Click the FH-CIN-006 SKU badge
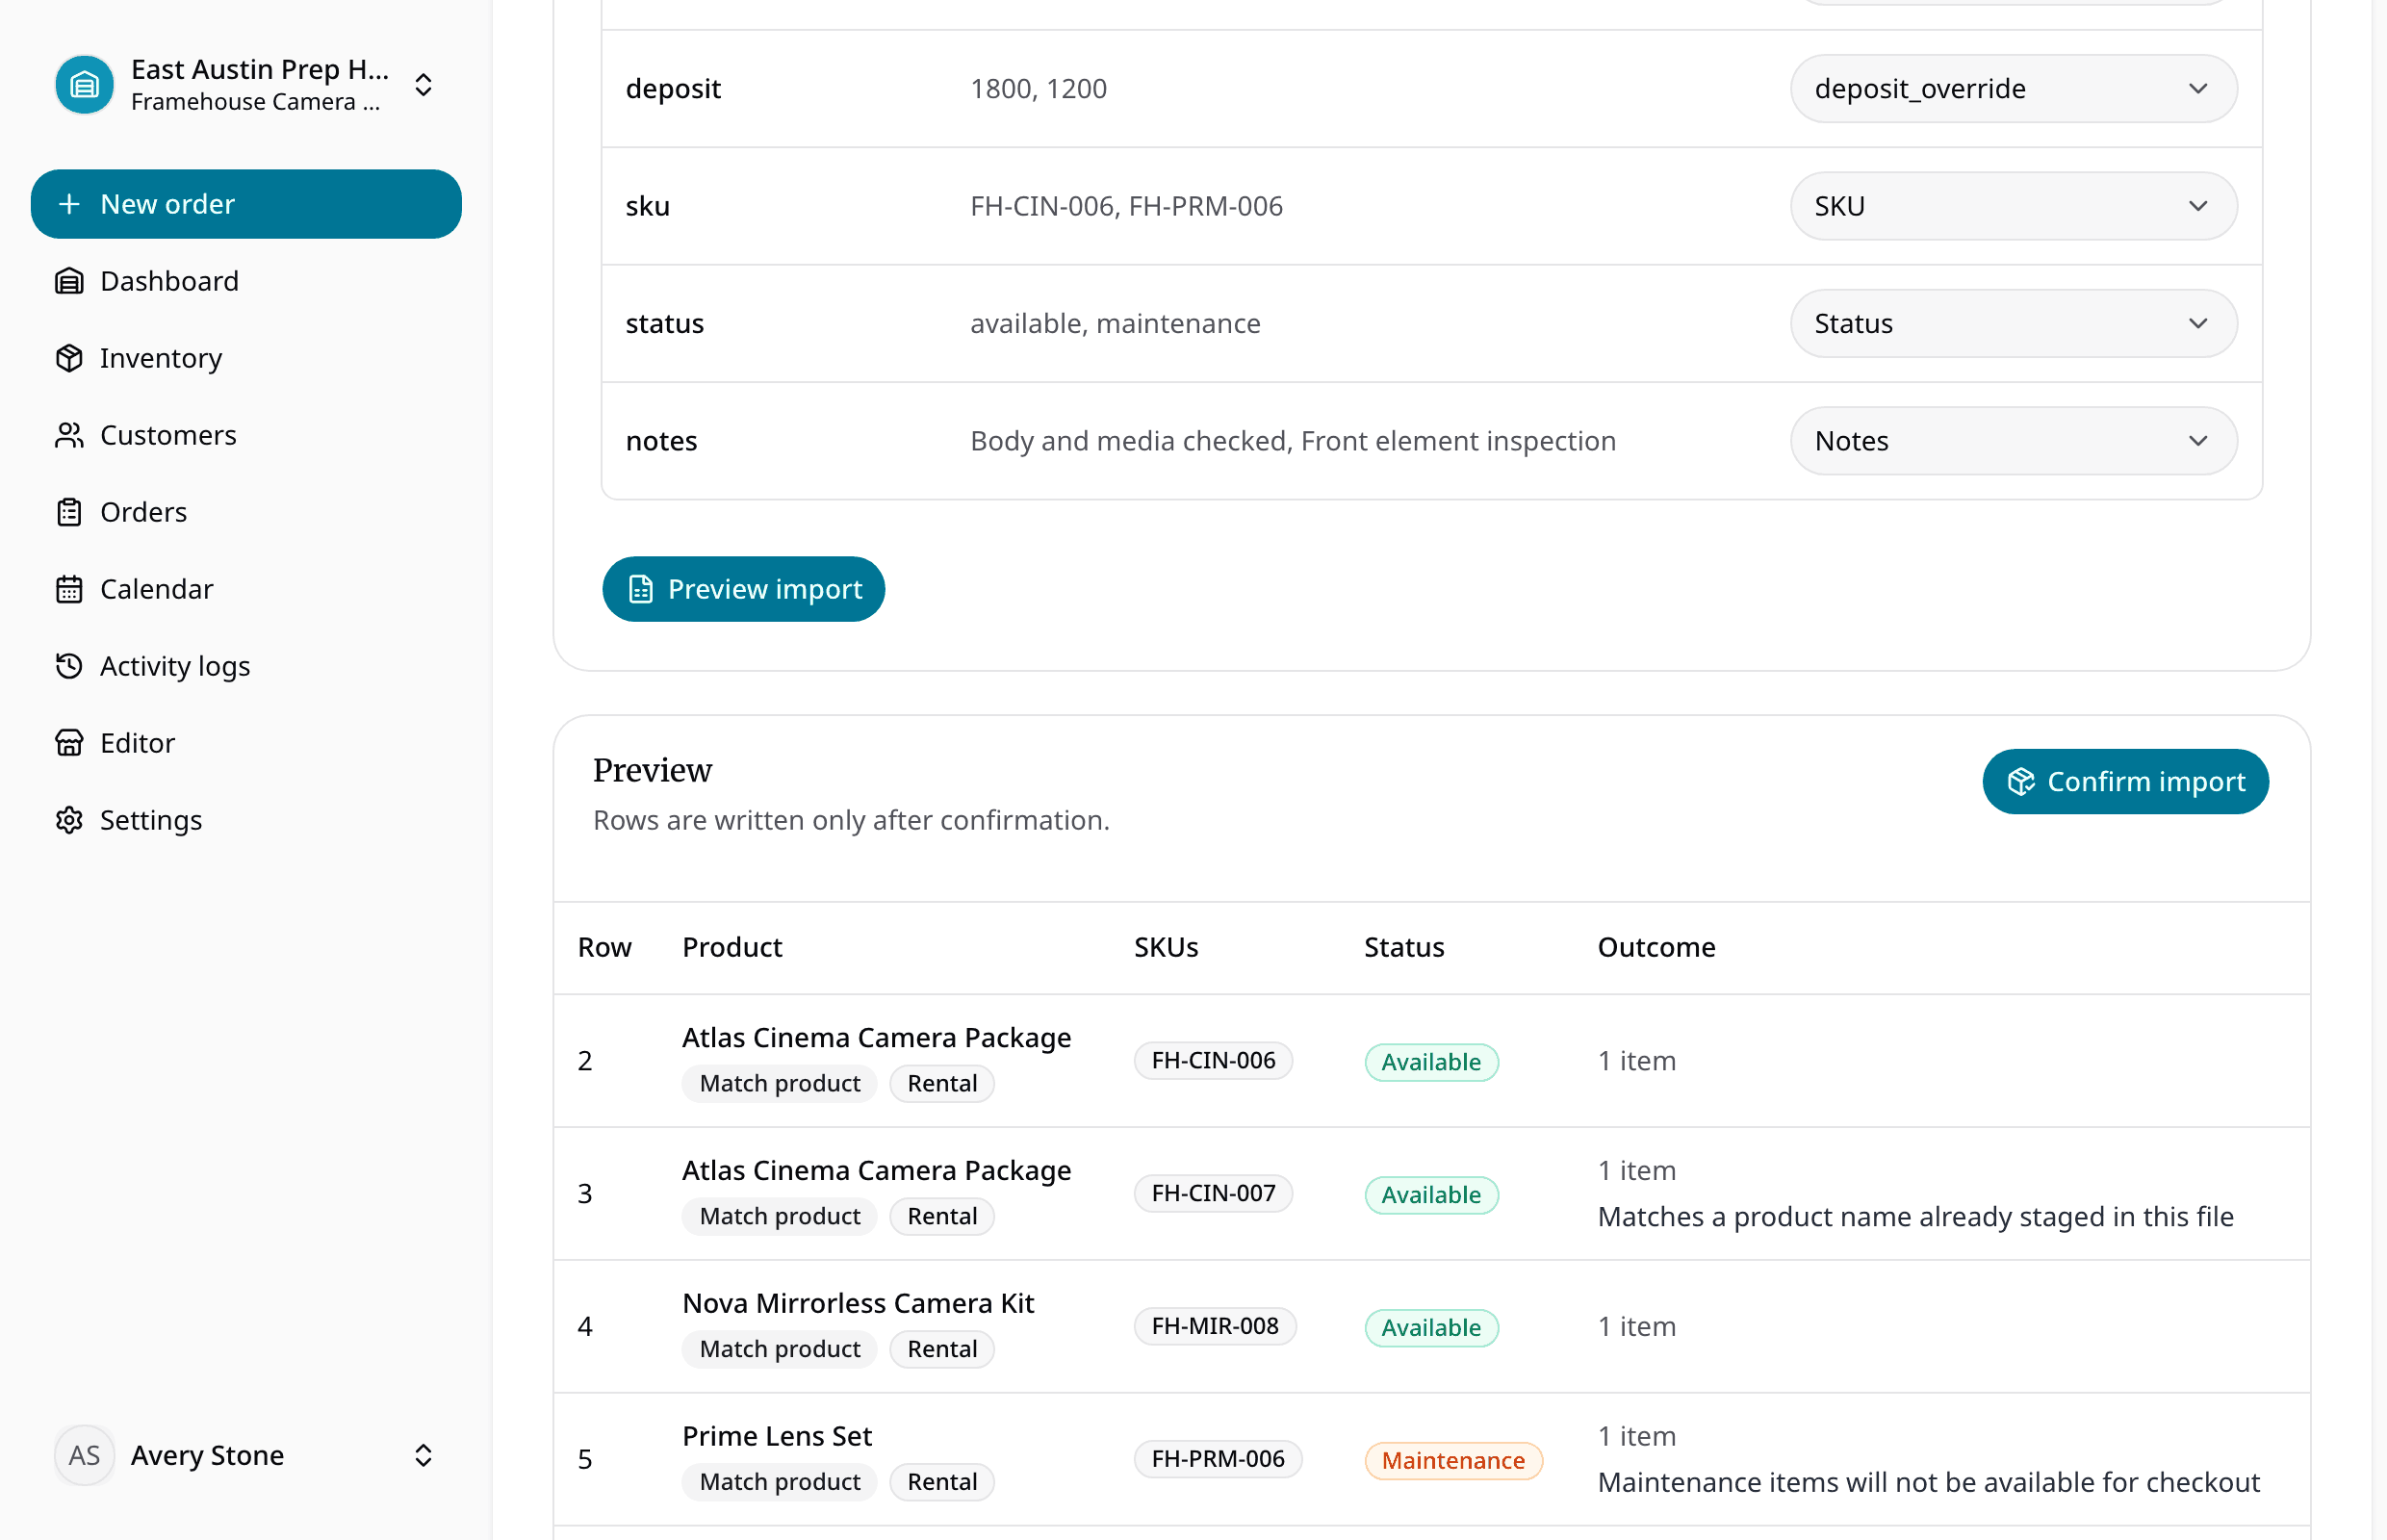The image size is (2387, 1540). pyautogui.click(x=1213, y=1061)
